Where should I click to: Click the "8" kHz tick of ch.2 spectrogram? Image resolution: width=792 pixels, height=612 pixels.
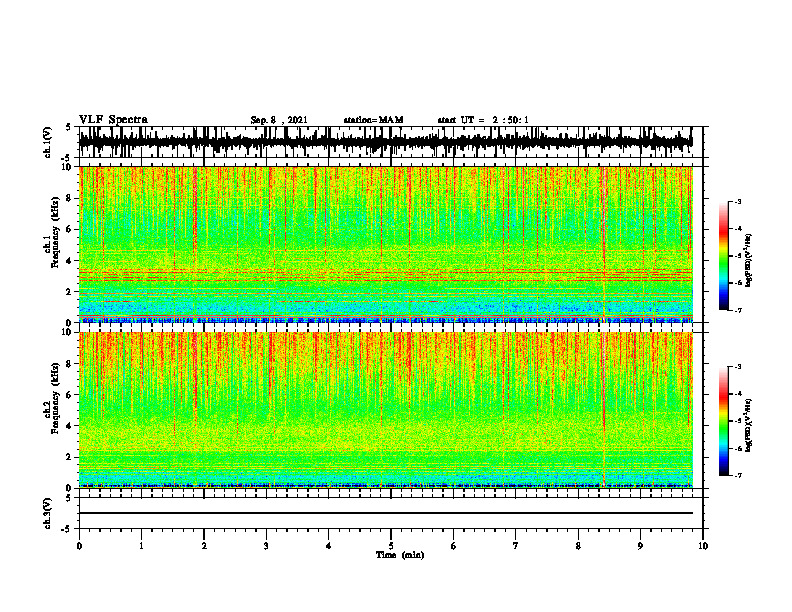pyautogui.click(x=70, y=364)
